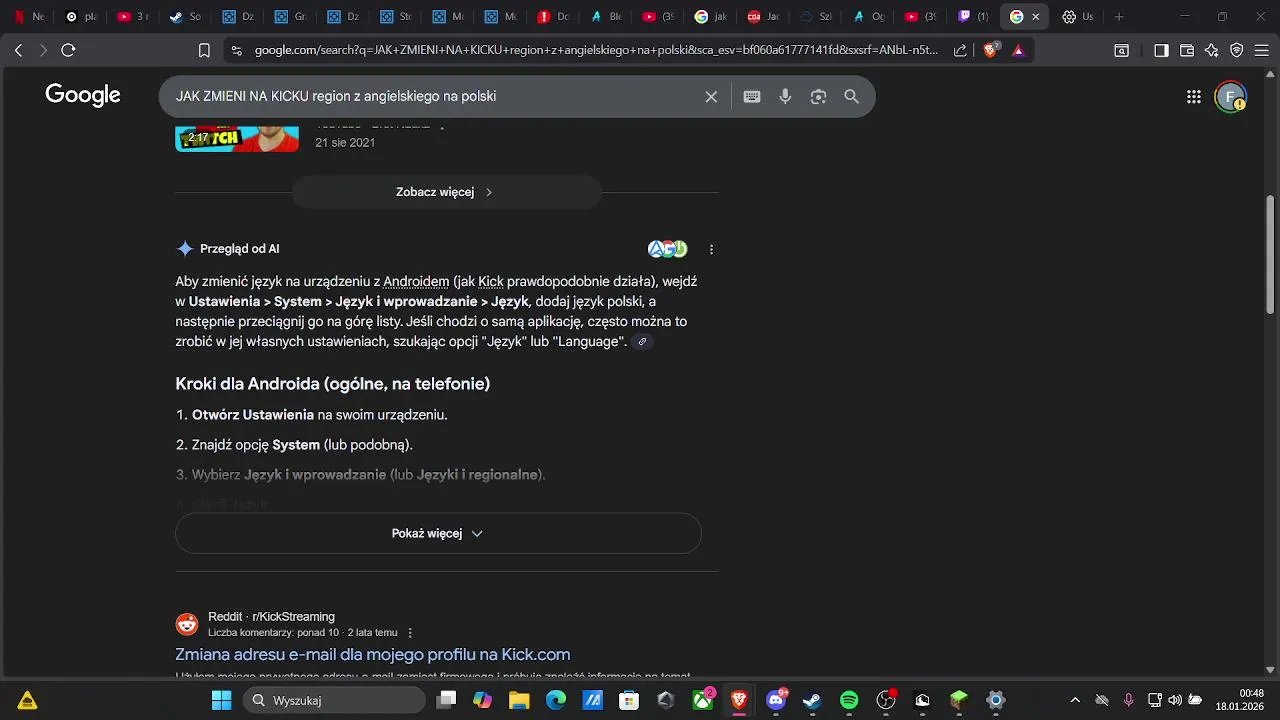Bookmark this page with the bookmark icon
1280x720 pixels.
click(x=204, y=50)
